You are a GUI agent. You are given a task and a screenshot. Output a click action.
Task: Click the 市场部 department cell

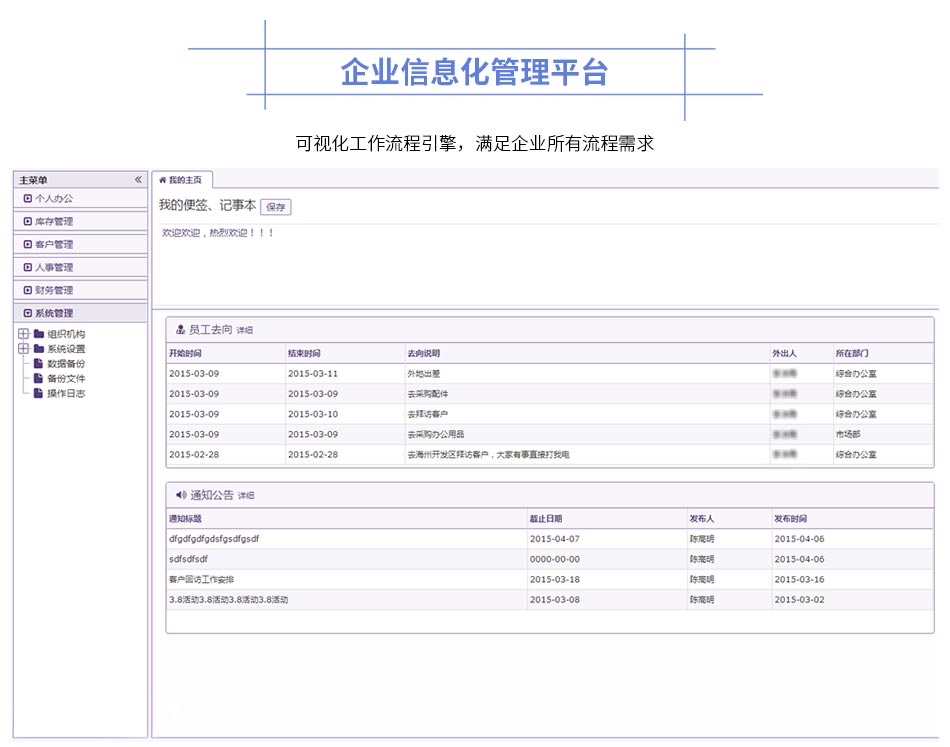pos(848,434)
